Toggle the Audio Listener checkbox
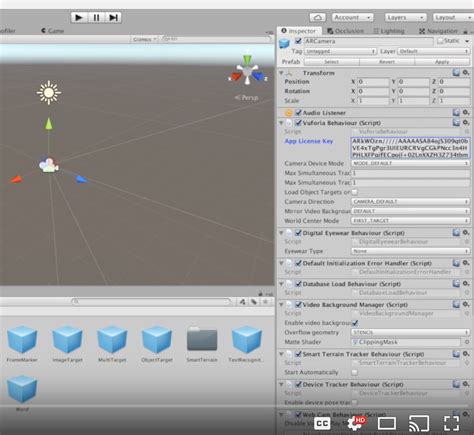 coord(298,113)
